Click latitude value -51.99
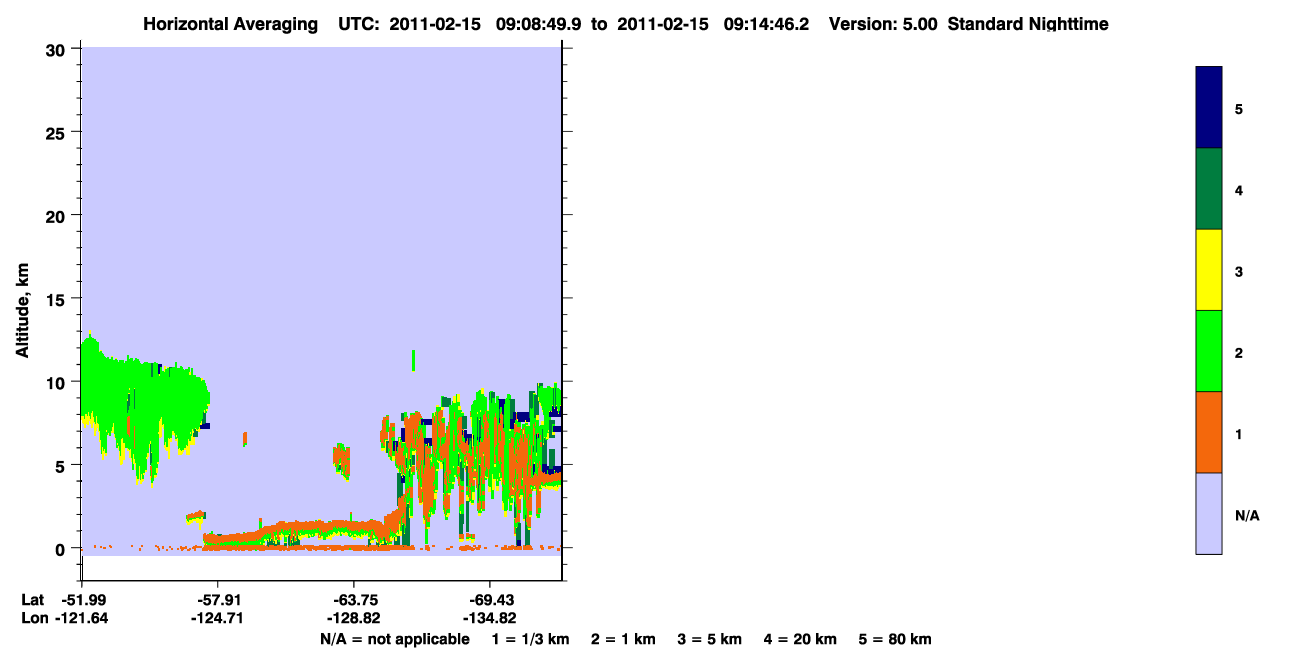Screen dimensions: 1300x667 [x=84, y=600]
